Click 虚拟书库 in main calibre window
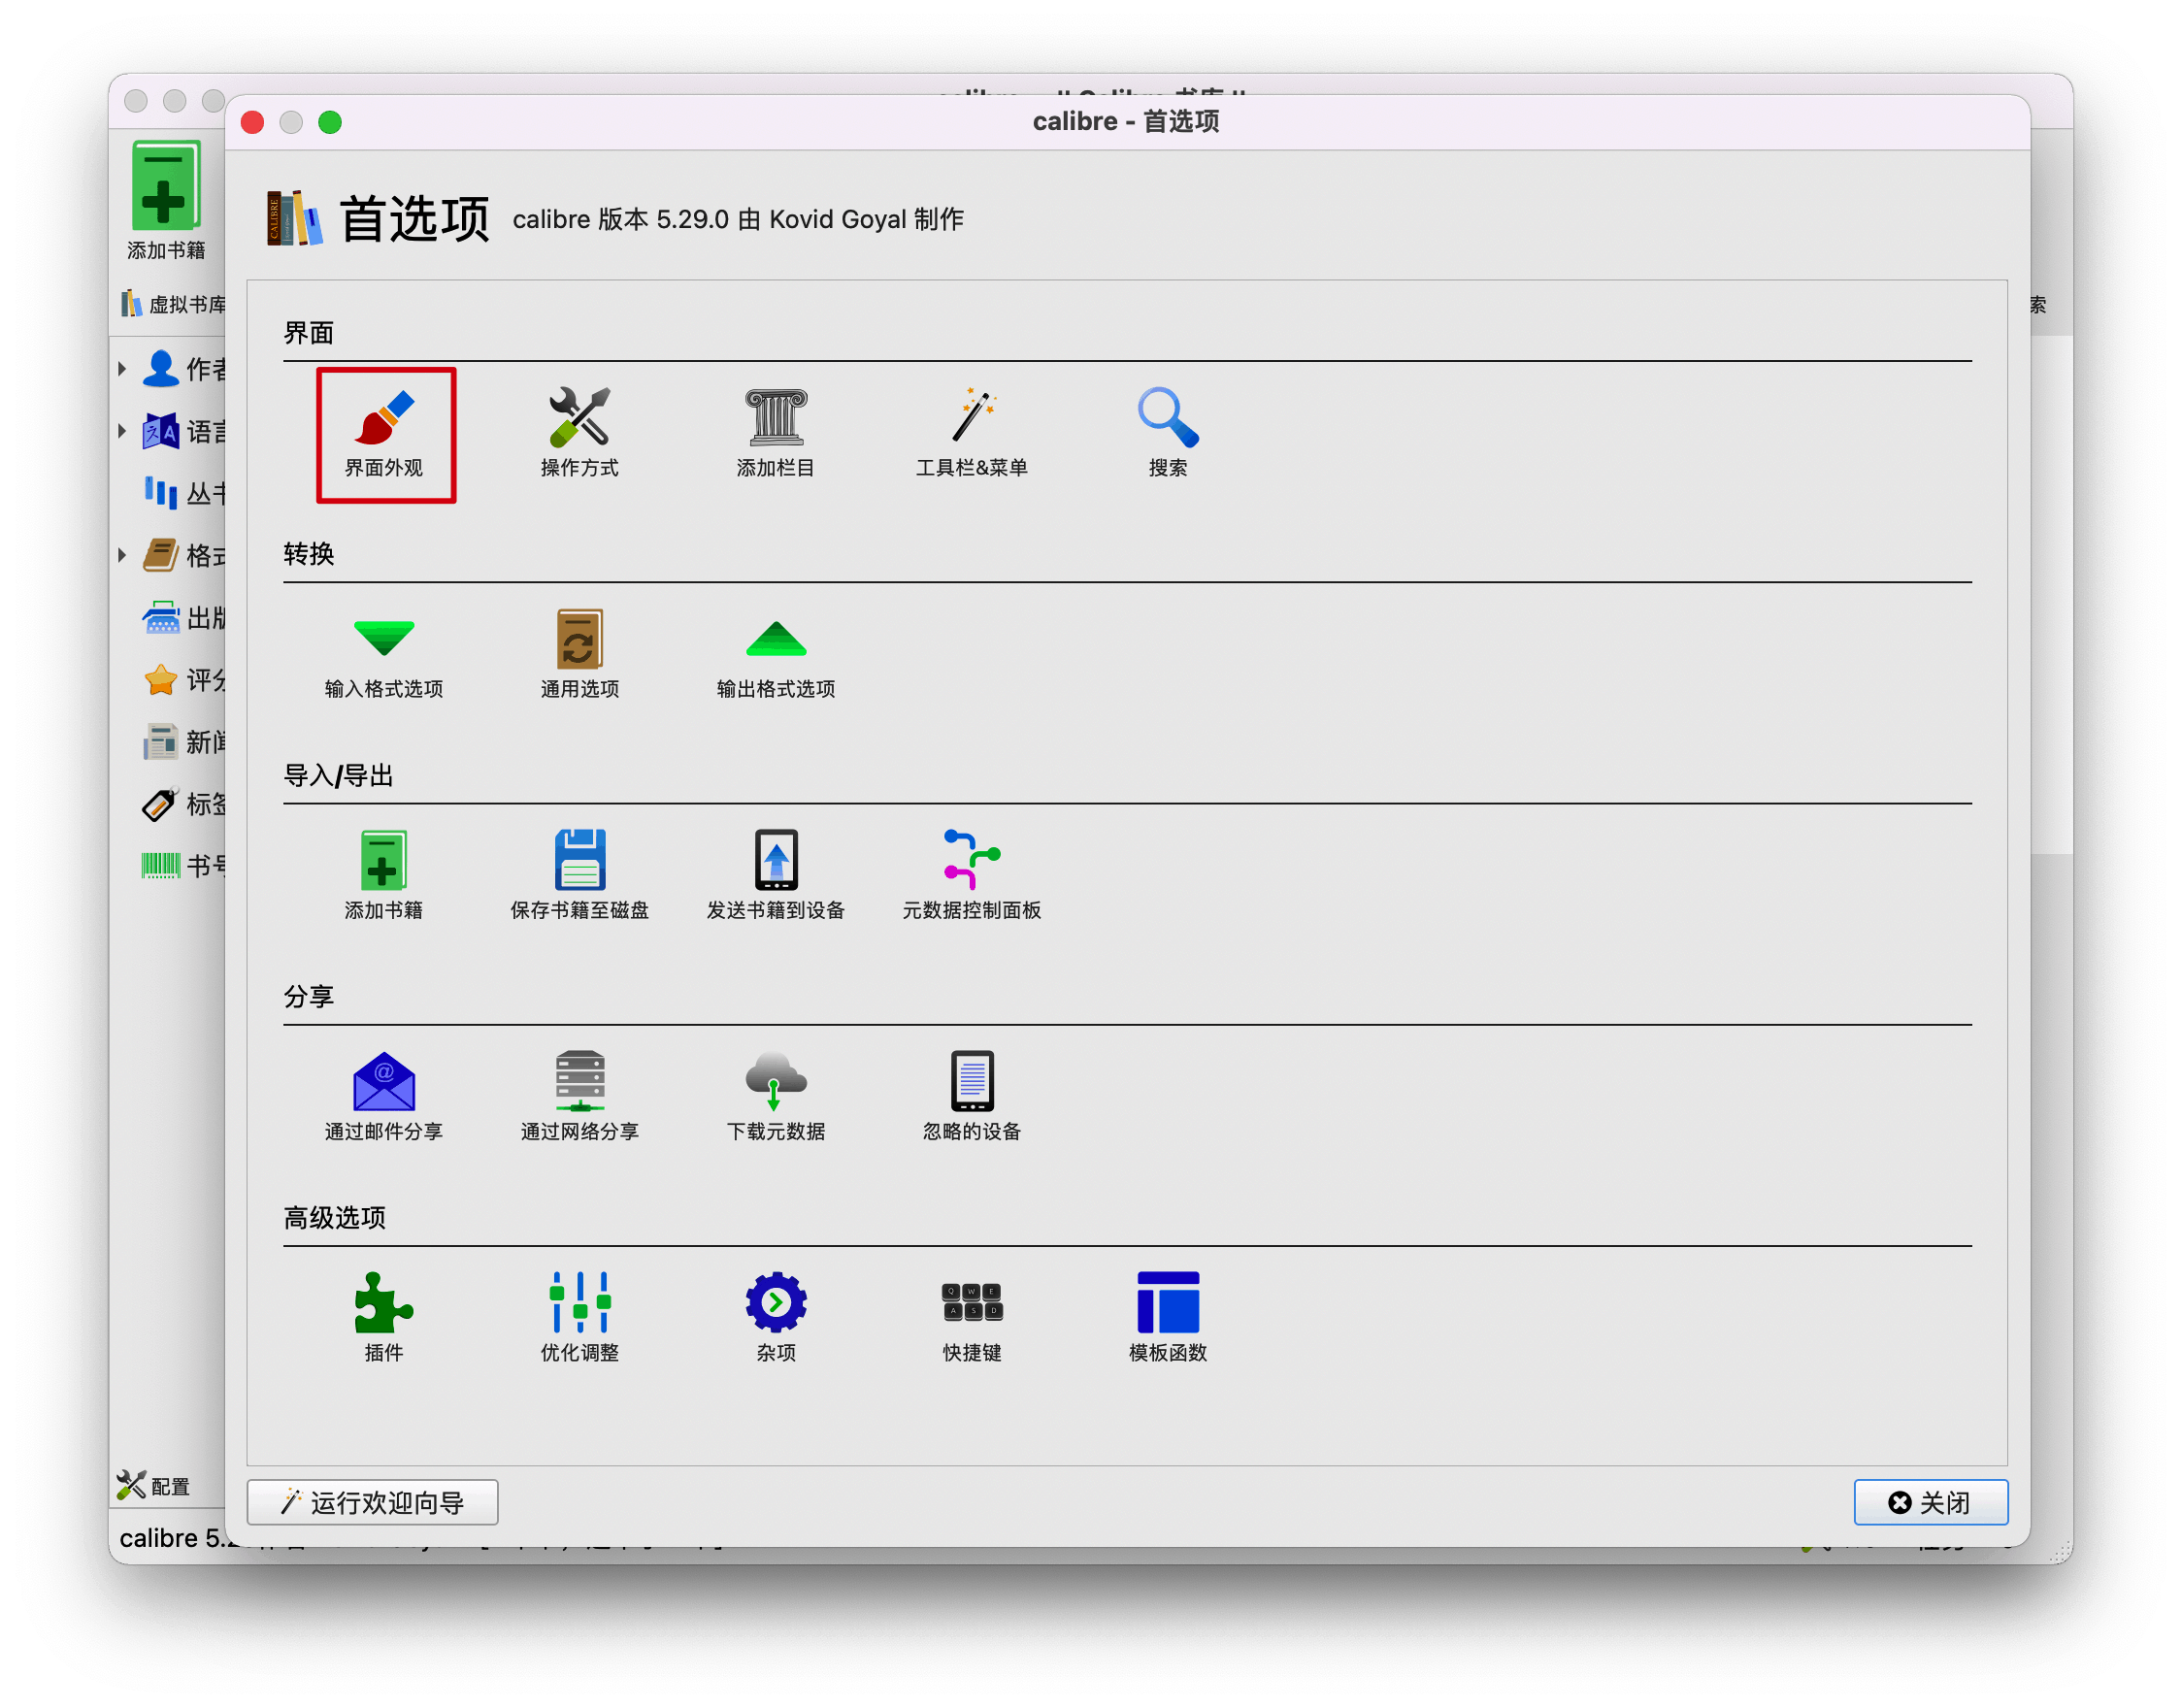 [174, 303]
